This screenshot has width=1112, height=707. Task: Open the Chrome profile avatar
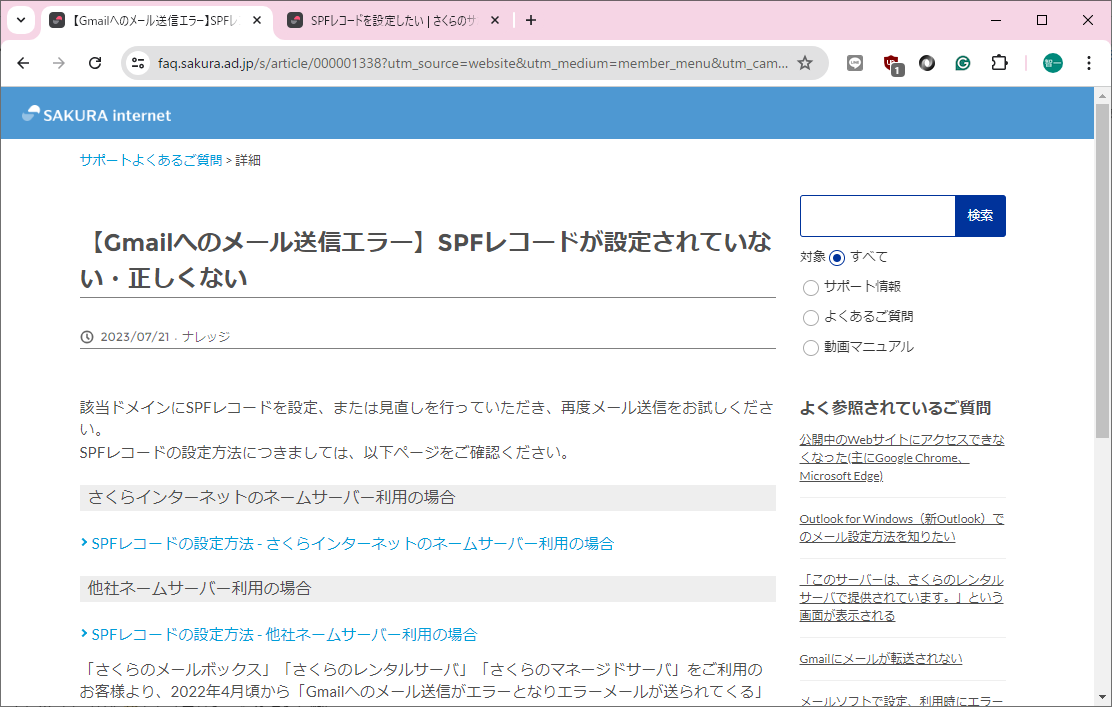tap(1052, 63)
